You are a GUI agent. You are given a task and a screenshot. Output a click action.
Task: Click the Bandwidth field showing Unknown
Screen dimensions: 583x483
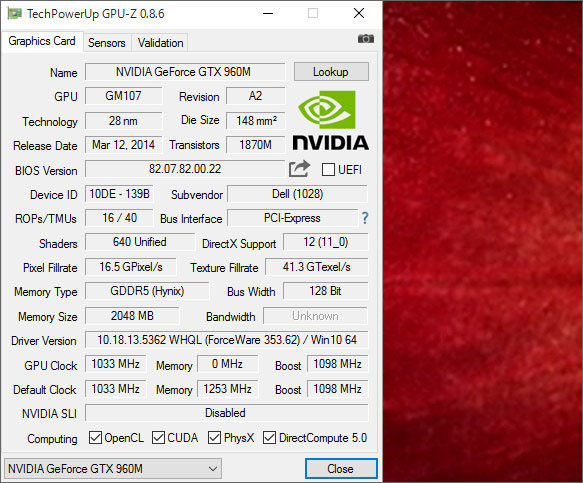315,316
